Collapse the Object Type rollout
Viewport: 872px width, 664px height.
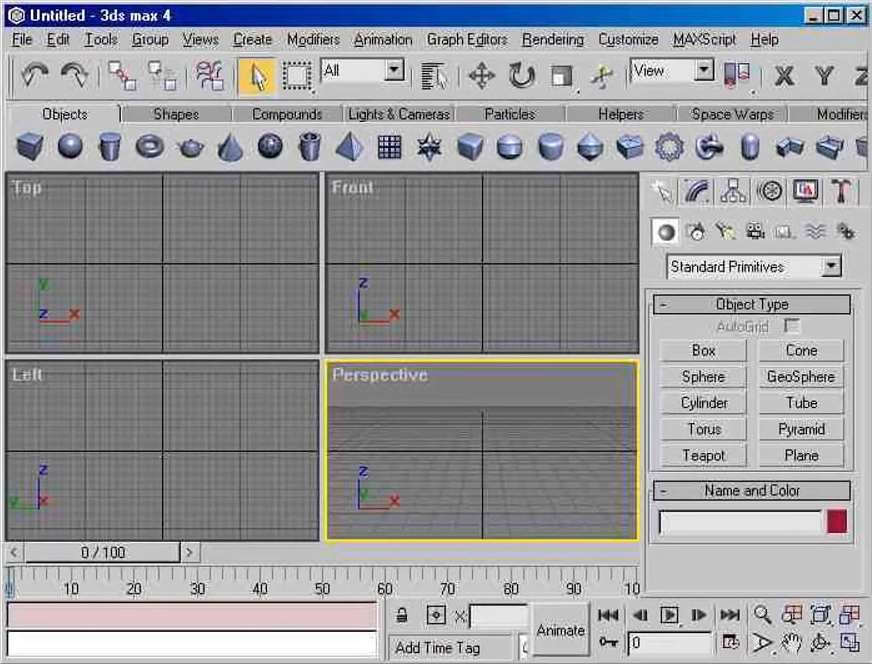(752, 304)
